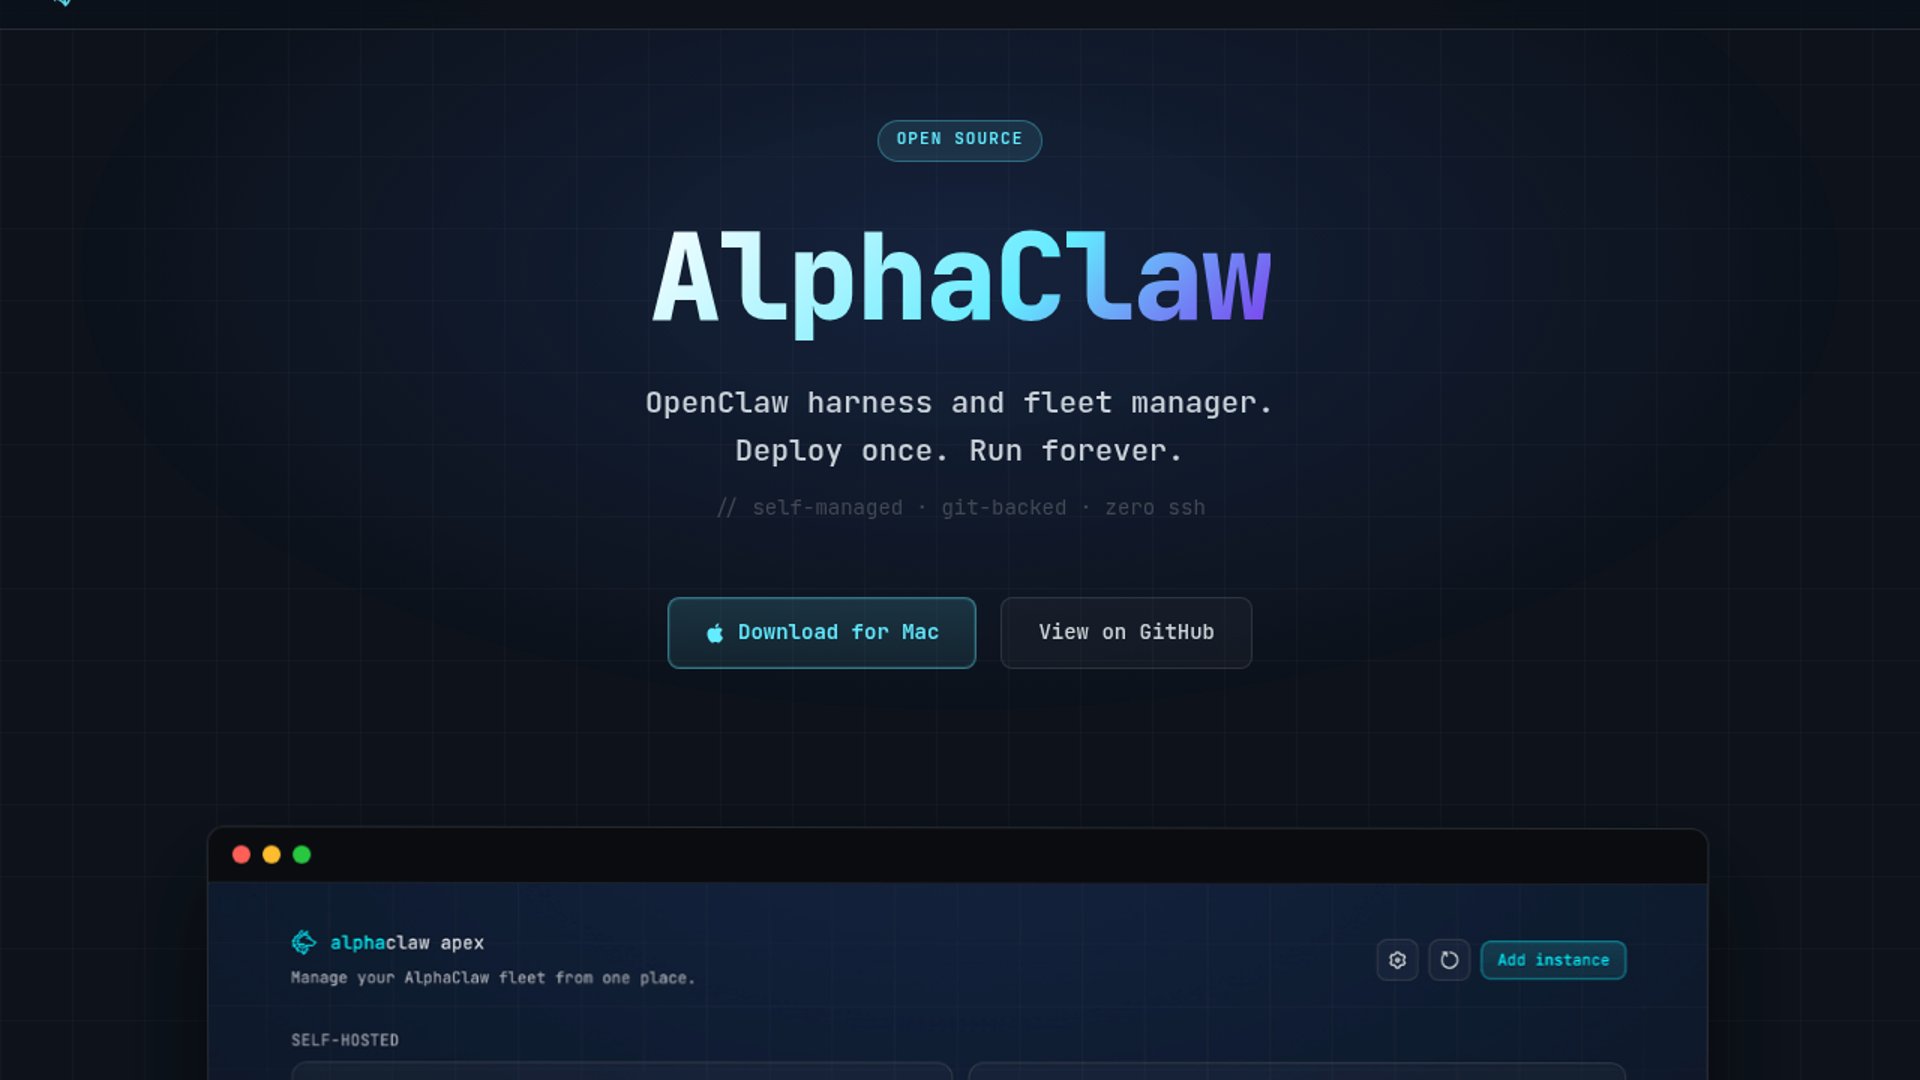This screenshot has height=1080, width=1920.
Task: Click the 'self-managed · git-backed · zero ssh' comment
Action: (x=960, y=508)
